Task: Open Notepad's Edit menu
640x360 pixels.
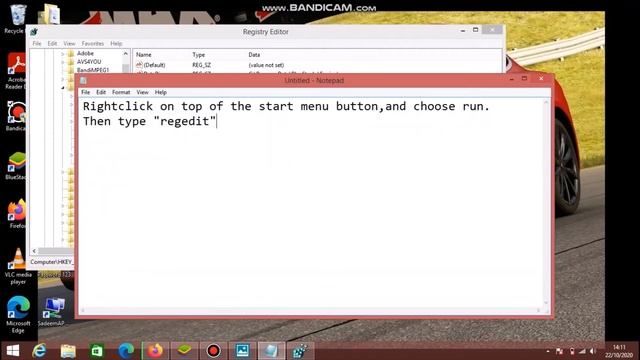Action: [x=101, y=92]
